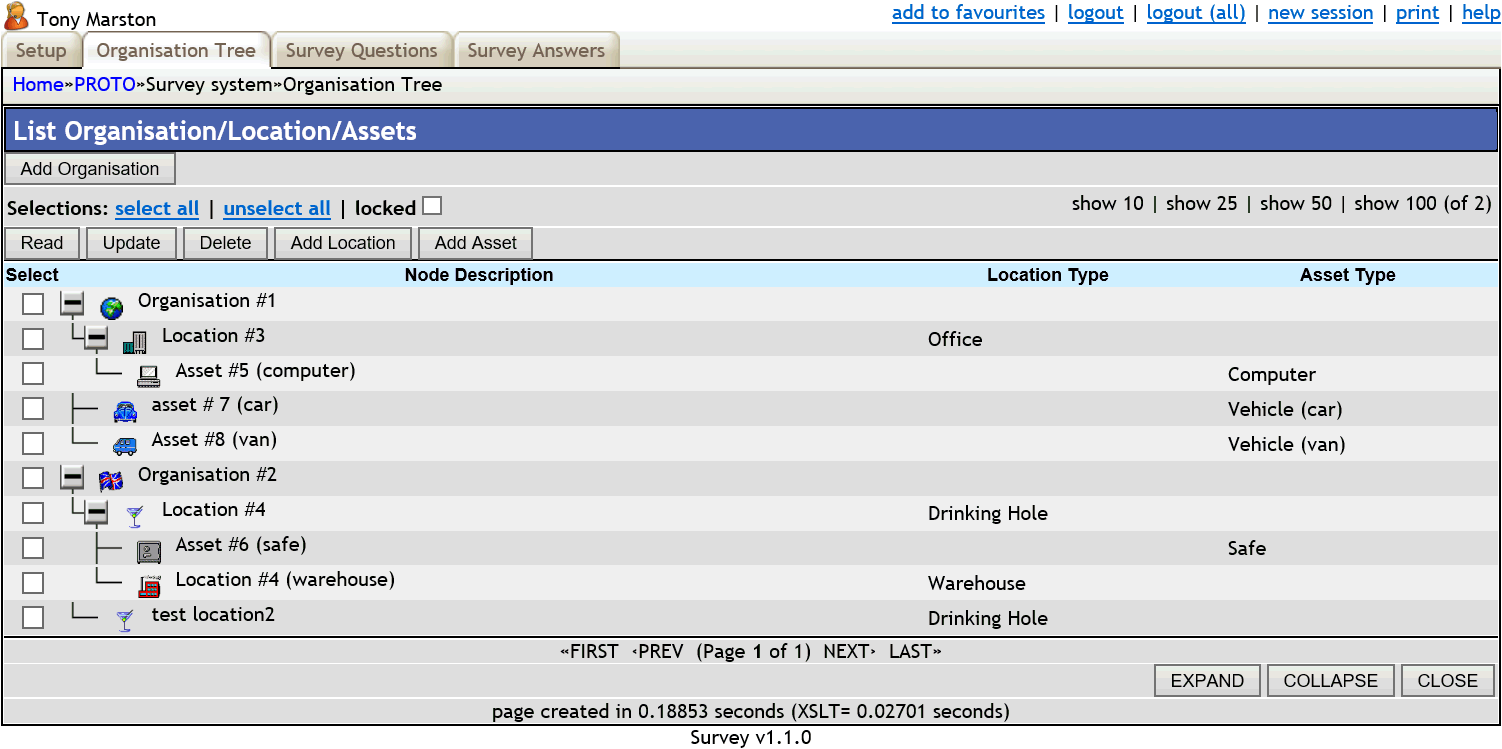Click the select all link

click(x=157, y=209)
